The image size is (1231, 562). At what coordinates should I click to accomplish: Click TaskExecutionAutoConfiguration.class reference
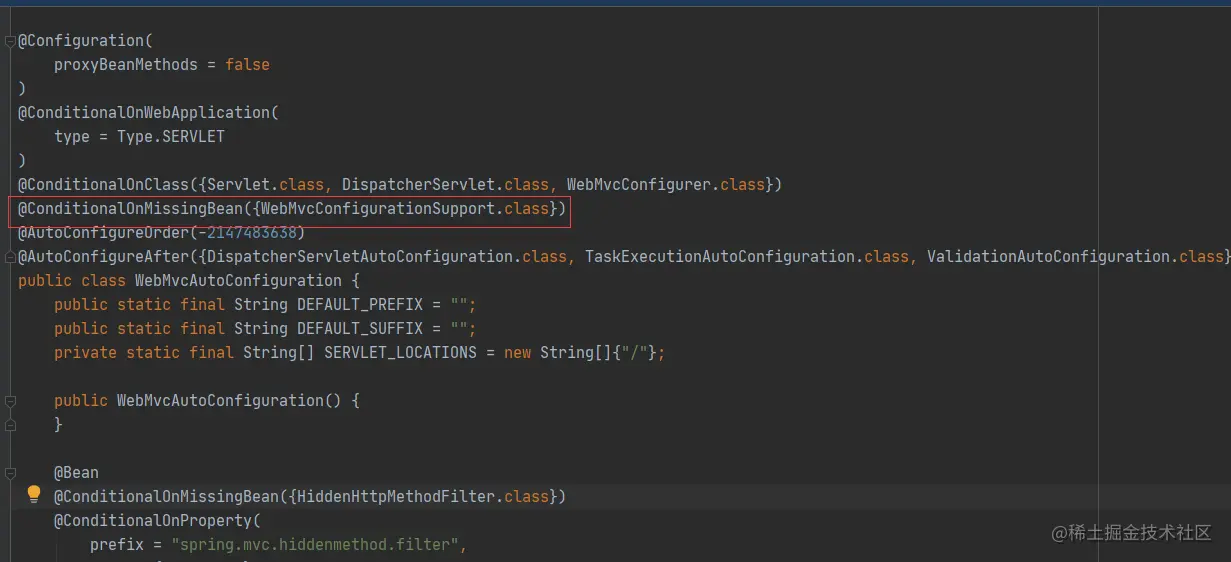coord(747,257)
